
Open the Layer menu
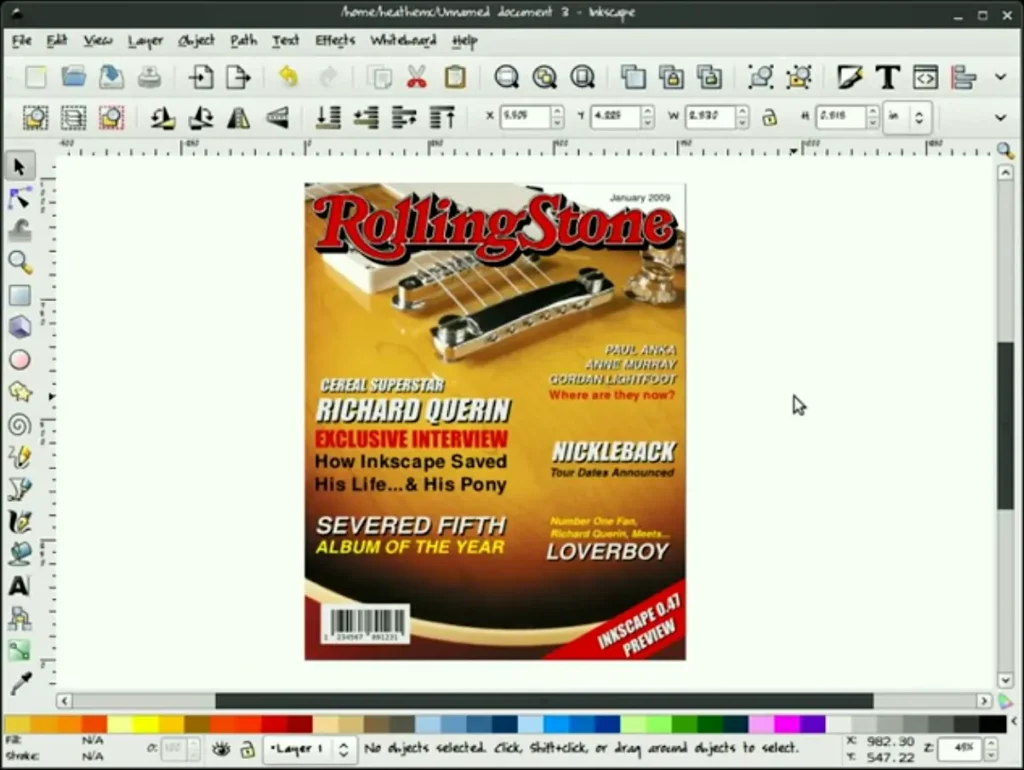pos(145,41)
